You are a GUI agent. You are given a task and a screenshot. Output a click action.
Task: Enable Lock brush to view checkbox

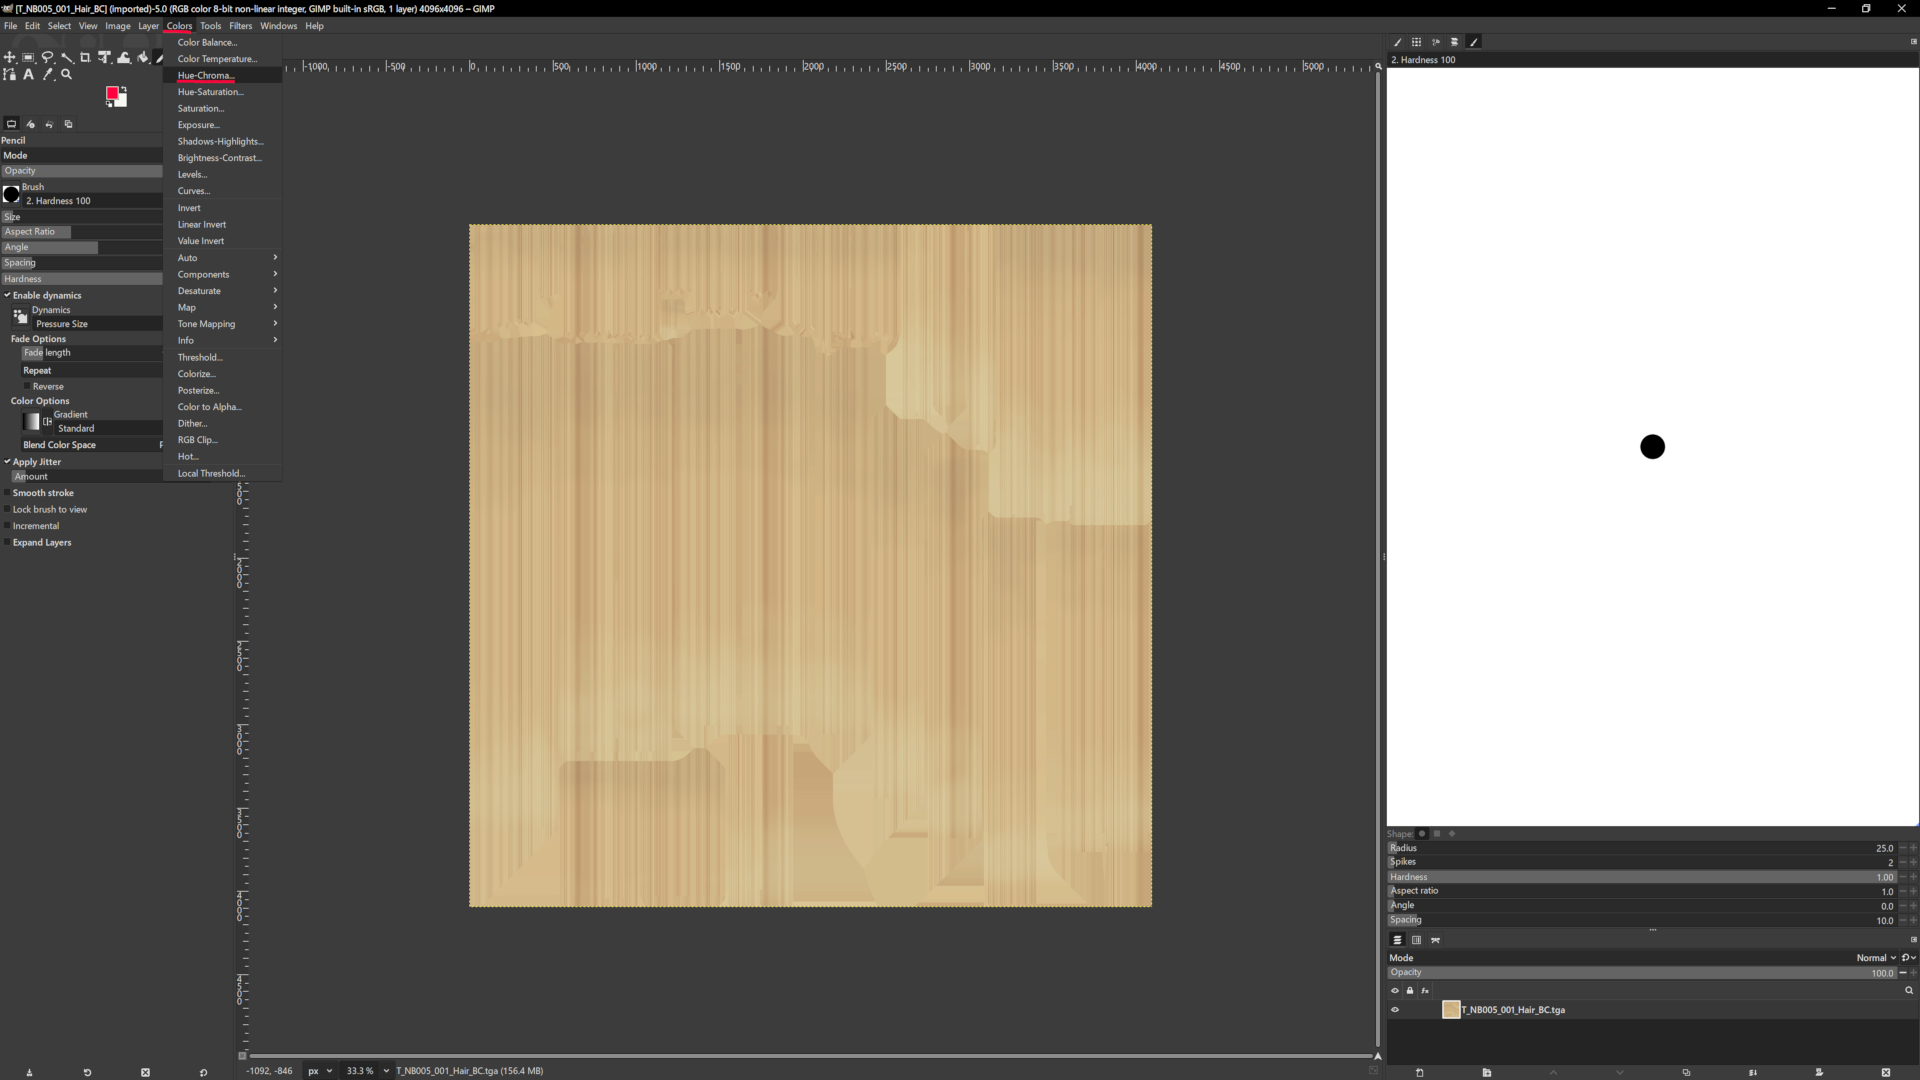[7, 510]
